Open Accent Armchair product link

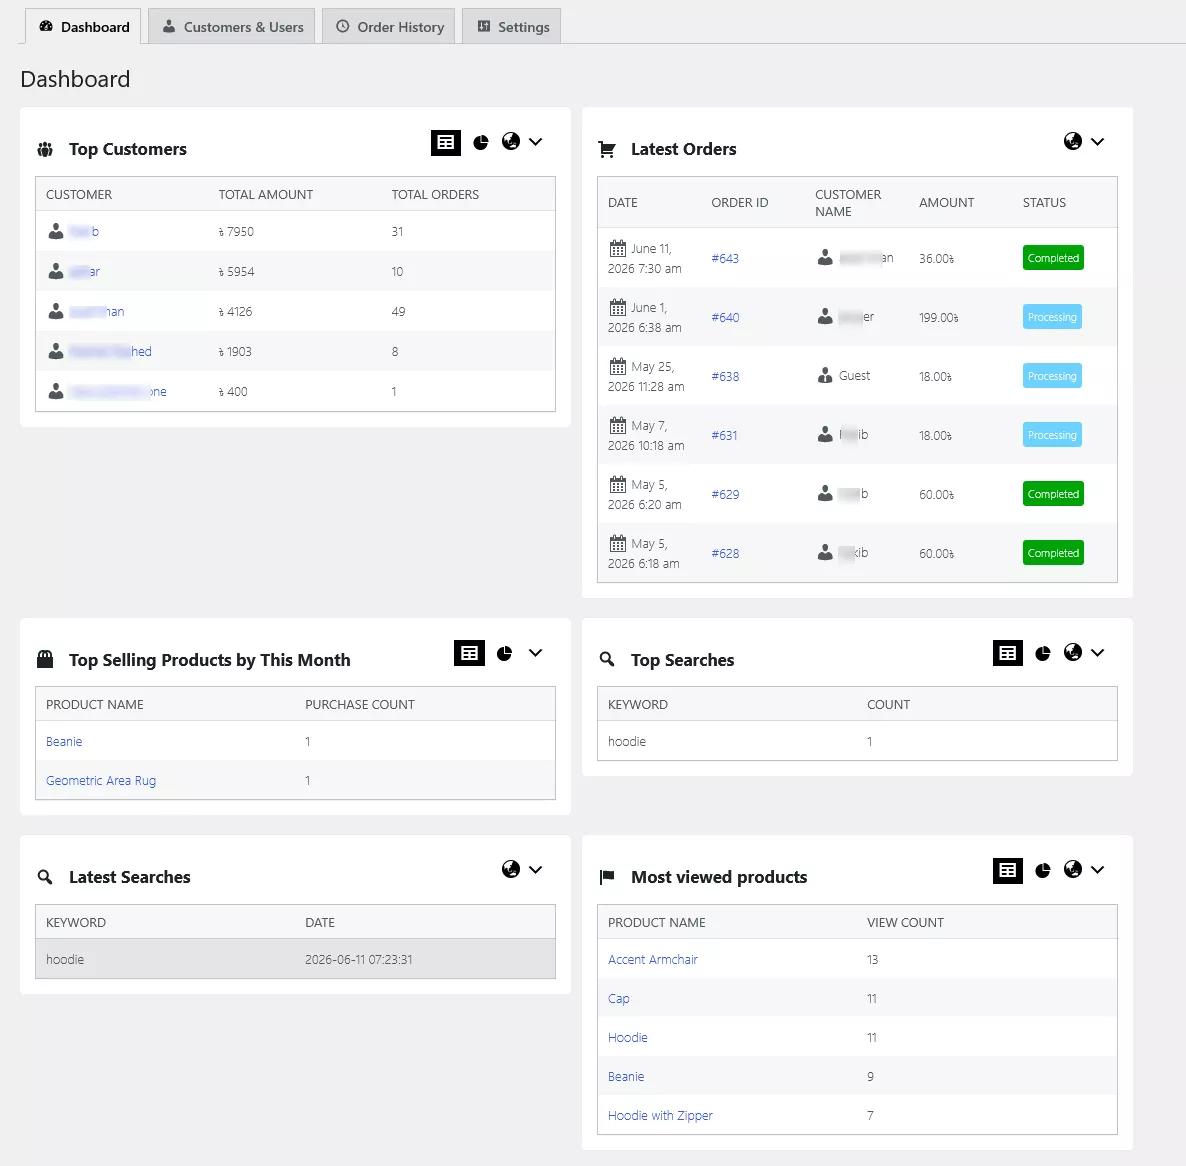pyautogui.click(x=653, y=960)
